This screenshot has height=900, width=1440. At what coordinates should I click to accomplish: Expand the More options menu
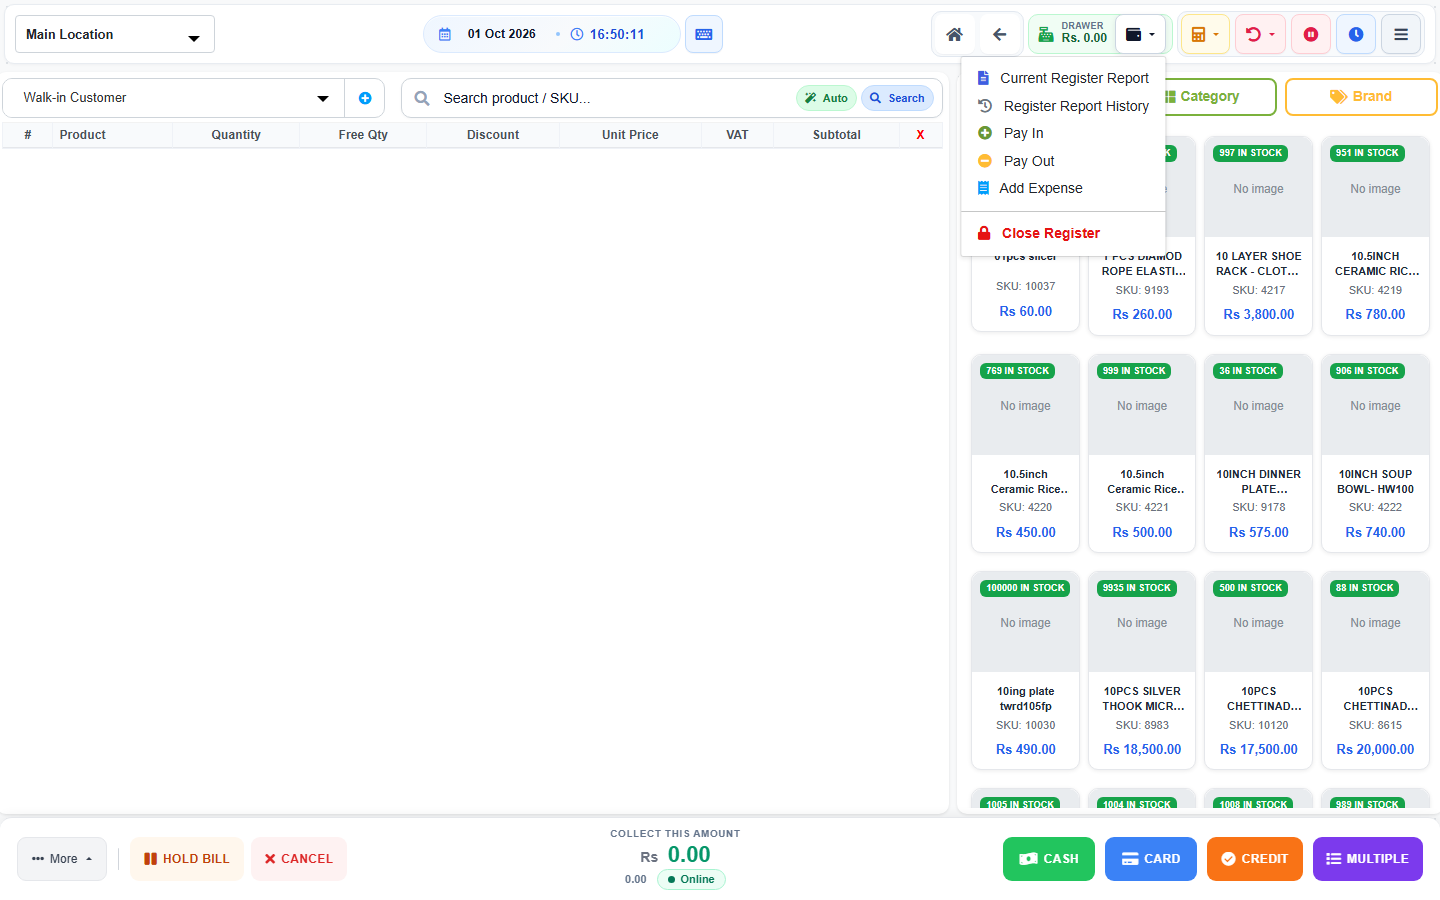click(62, 859)
